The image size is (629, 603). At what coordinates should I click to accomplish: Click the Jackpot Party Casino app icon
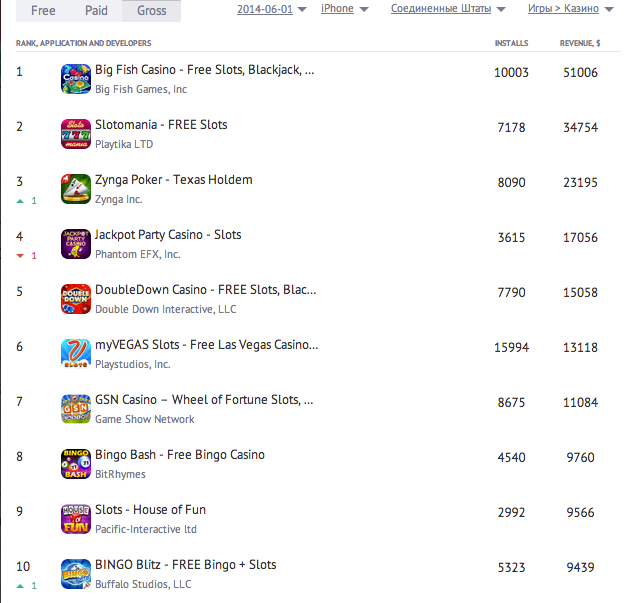(76, 244)
